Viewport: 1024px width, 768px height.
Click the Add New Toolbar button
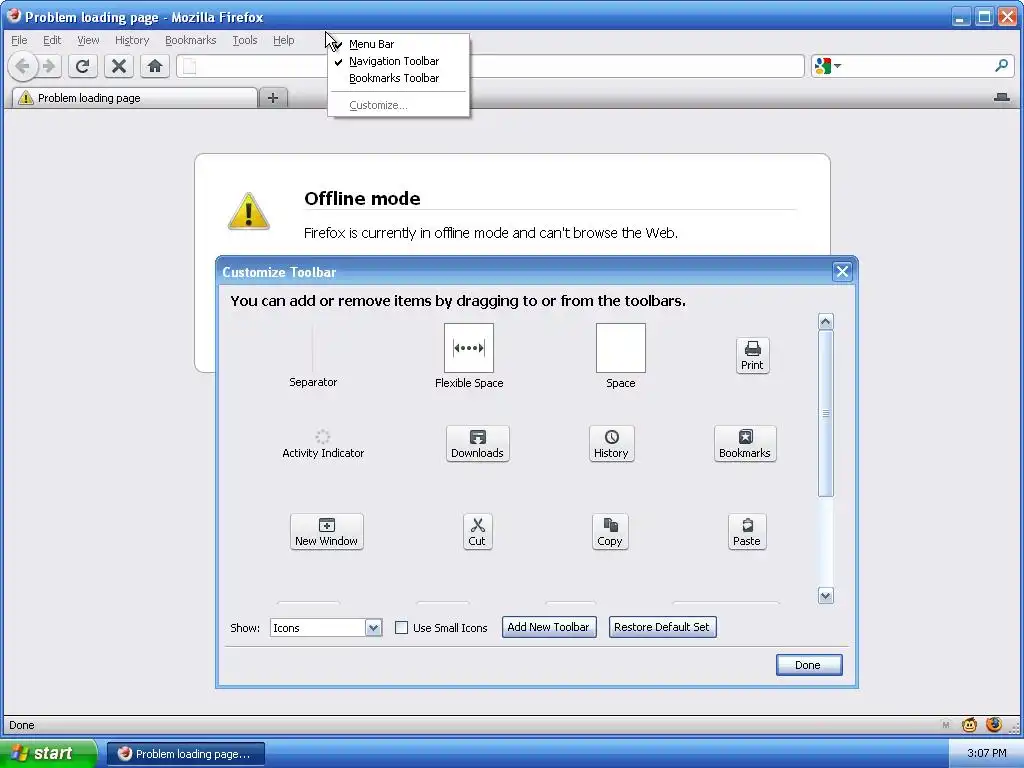(549, 627)
